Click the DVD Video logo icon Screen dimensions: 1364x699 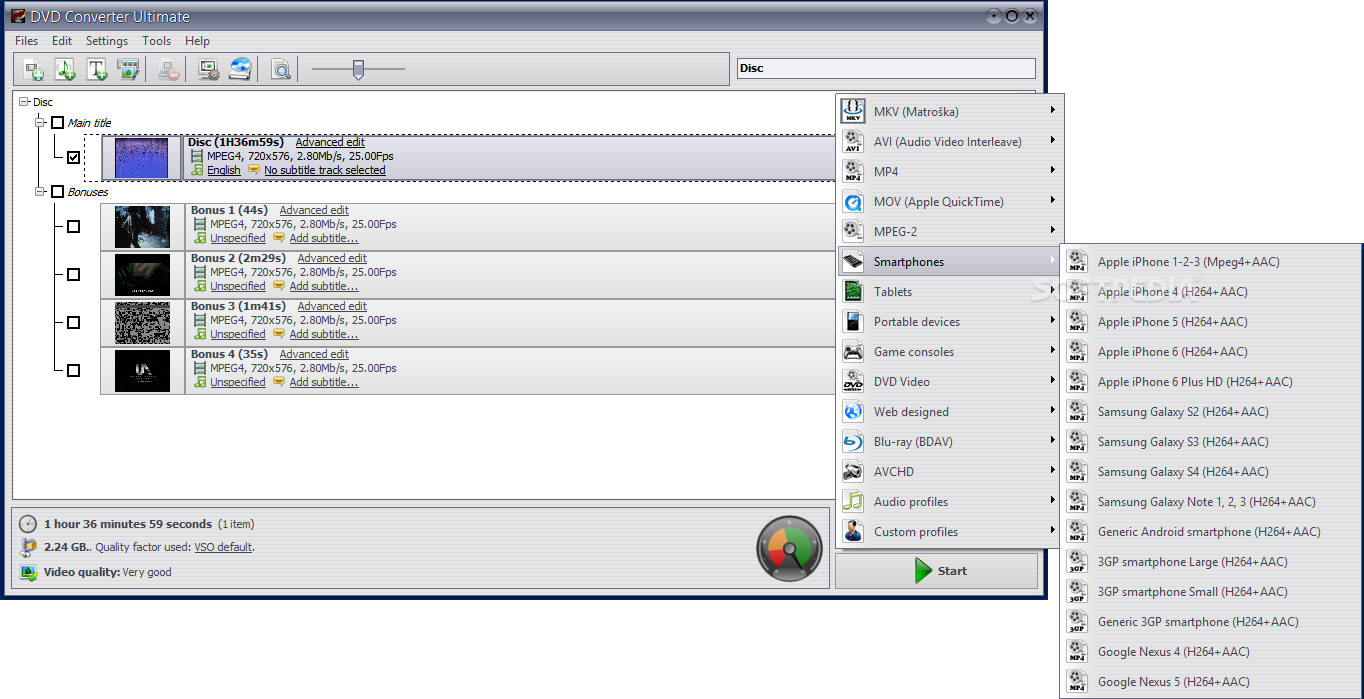coord(853,381)
